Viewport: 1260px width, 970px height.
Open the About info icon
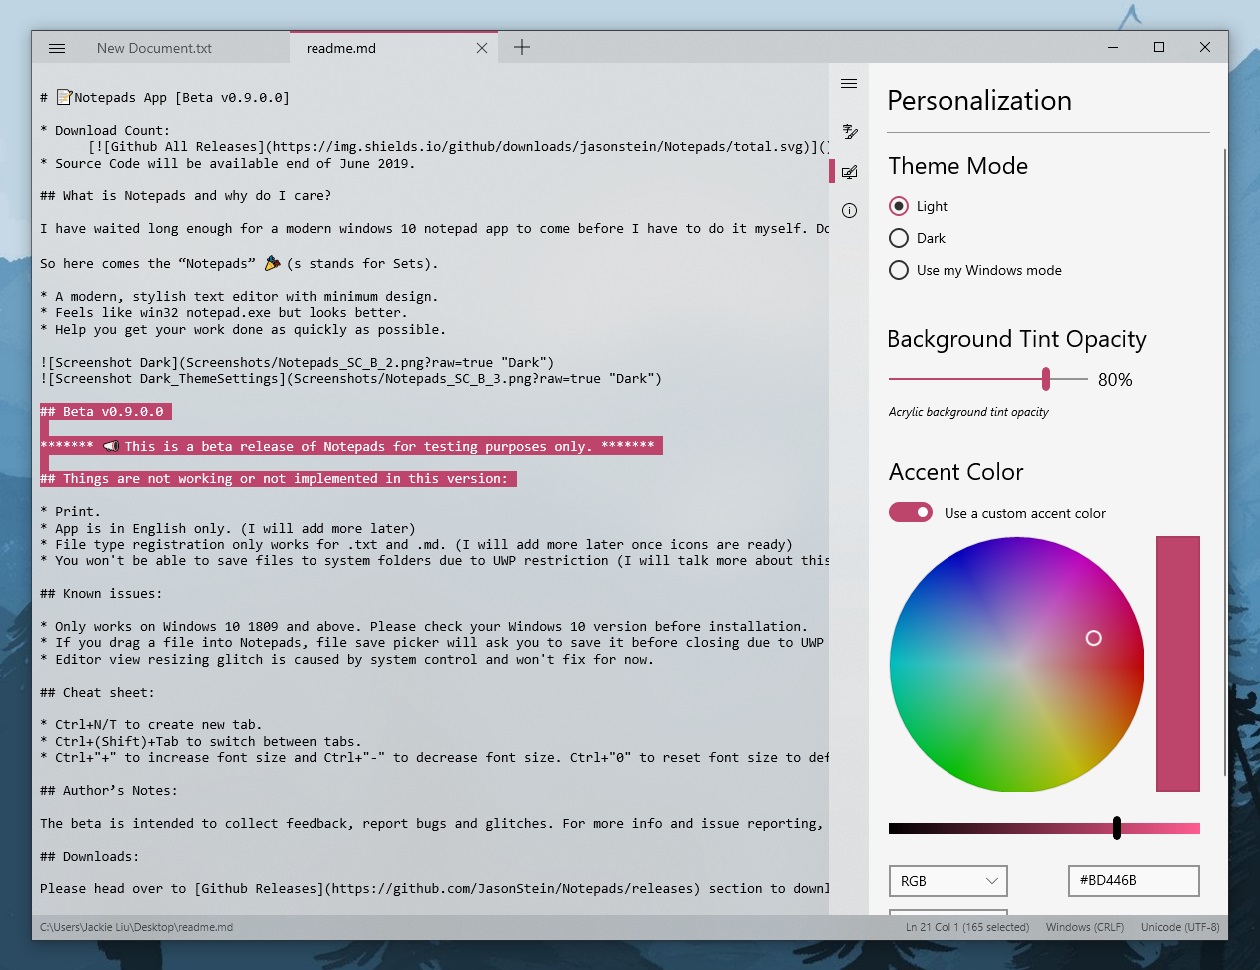click(x=849, y=211)
